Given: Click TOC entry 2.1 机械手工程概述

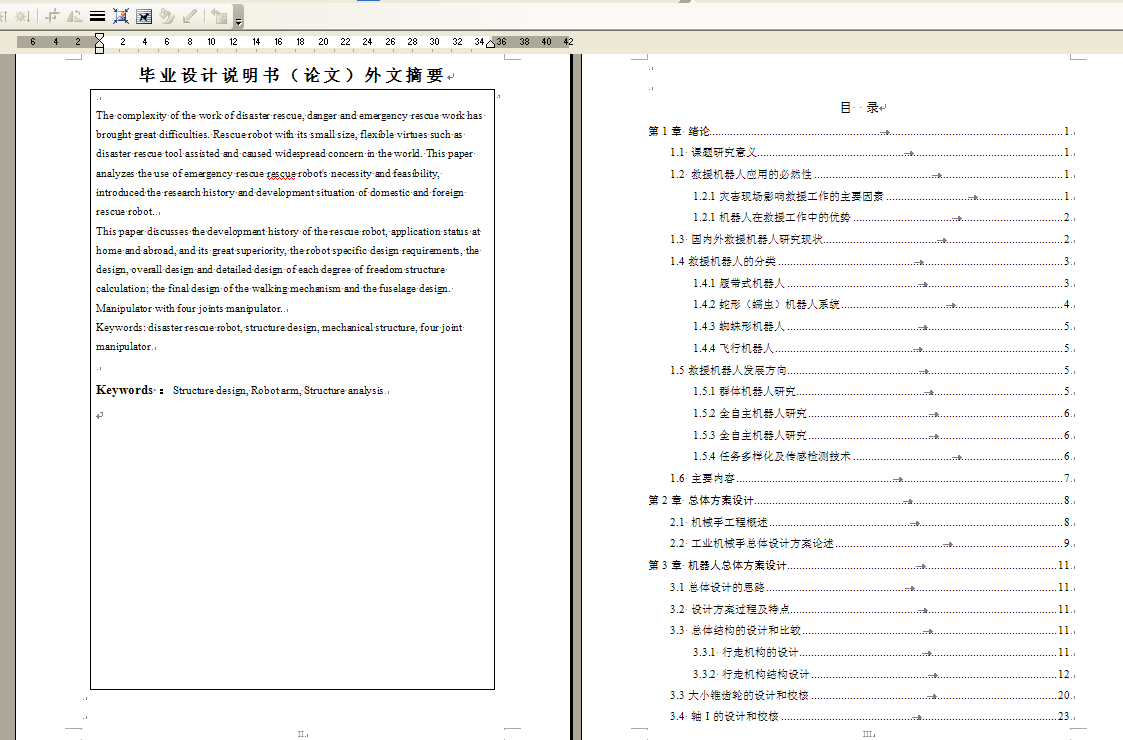Looking at the screenshot, I should tap(869, 522).
